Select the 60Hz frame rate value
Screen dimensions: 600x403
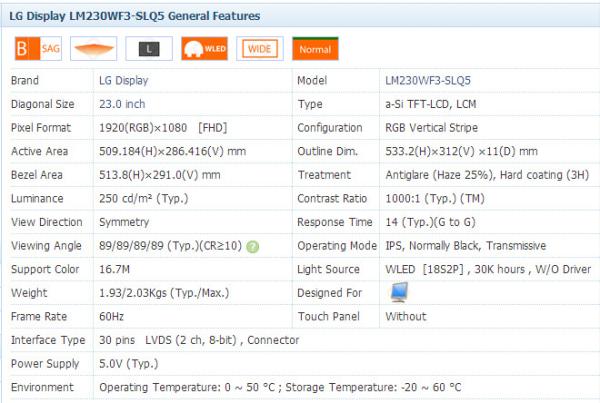[x=111, y=317]
